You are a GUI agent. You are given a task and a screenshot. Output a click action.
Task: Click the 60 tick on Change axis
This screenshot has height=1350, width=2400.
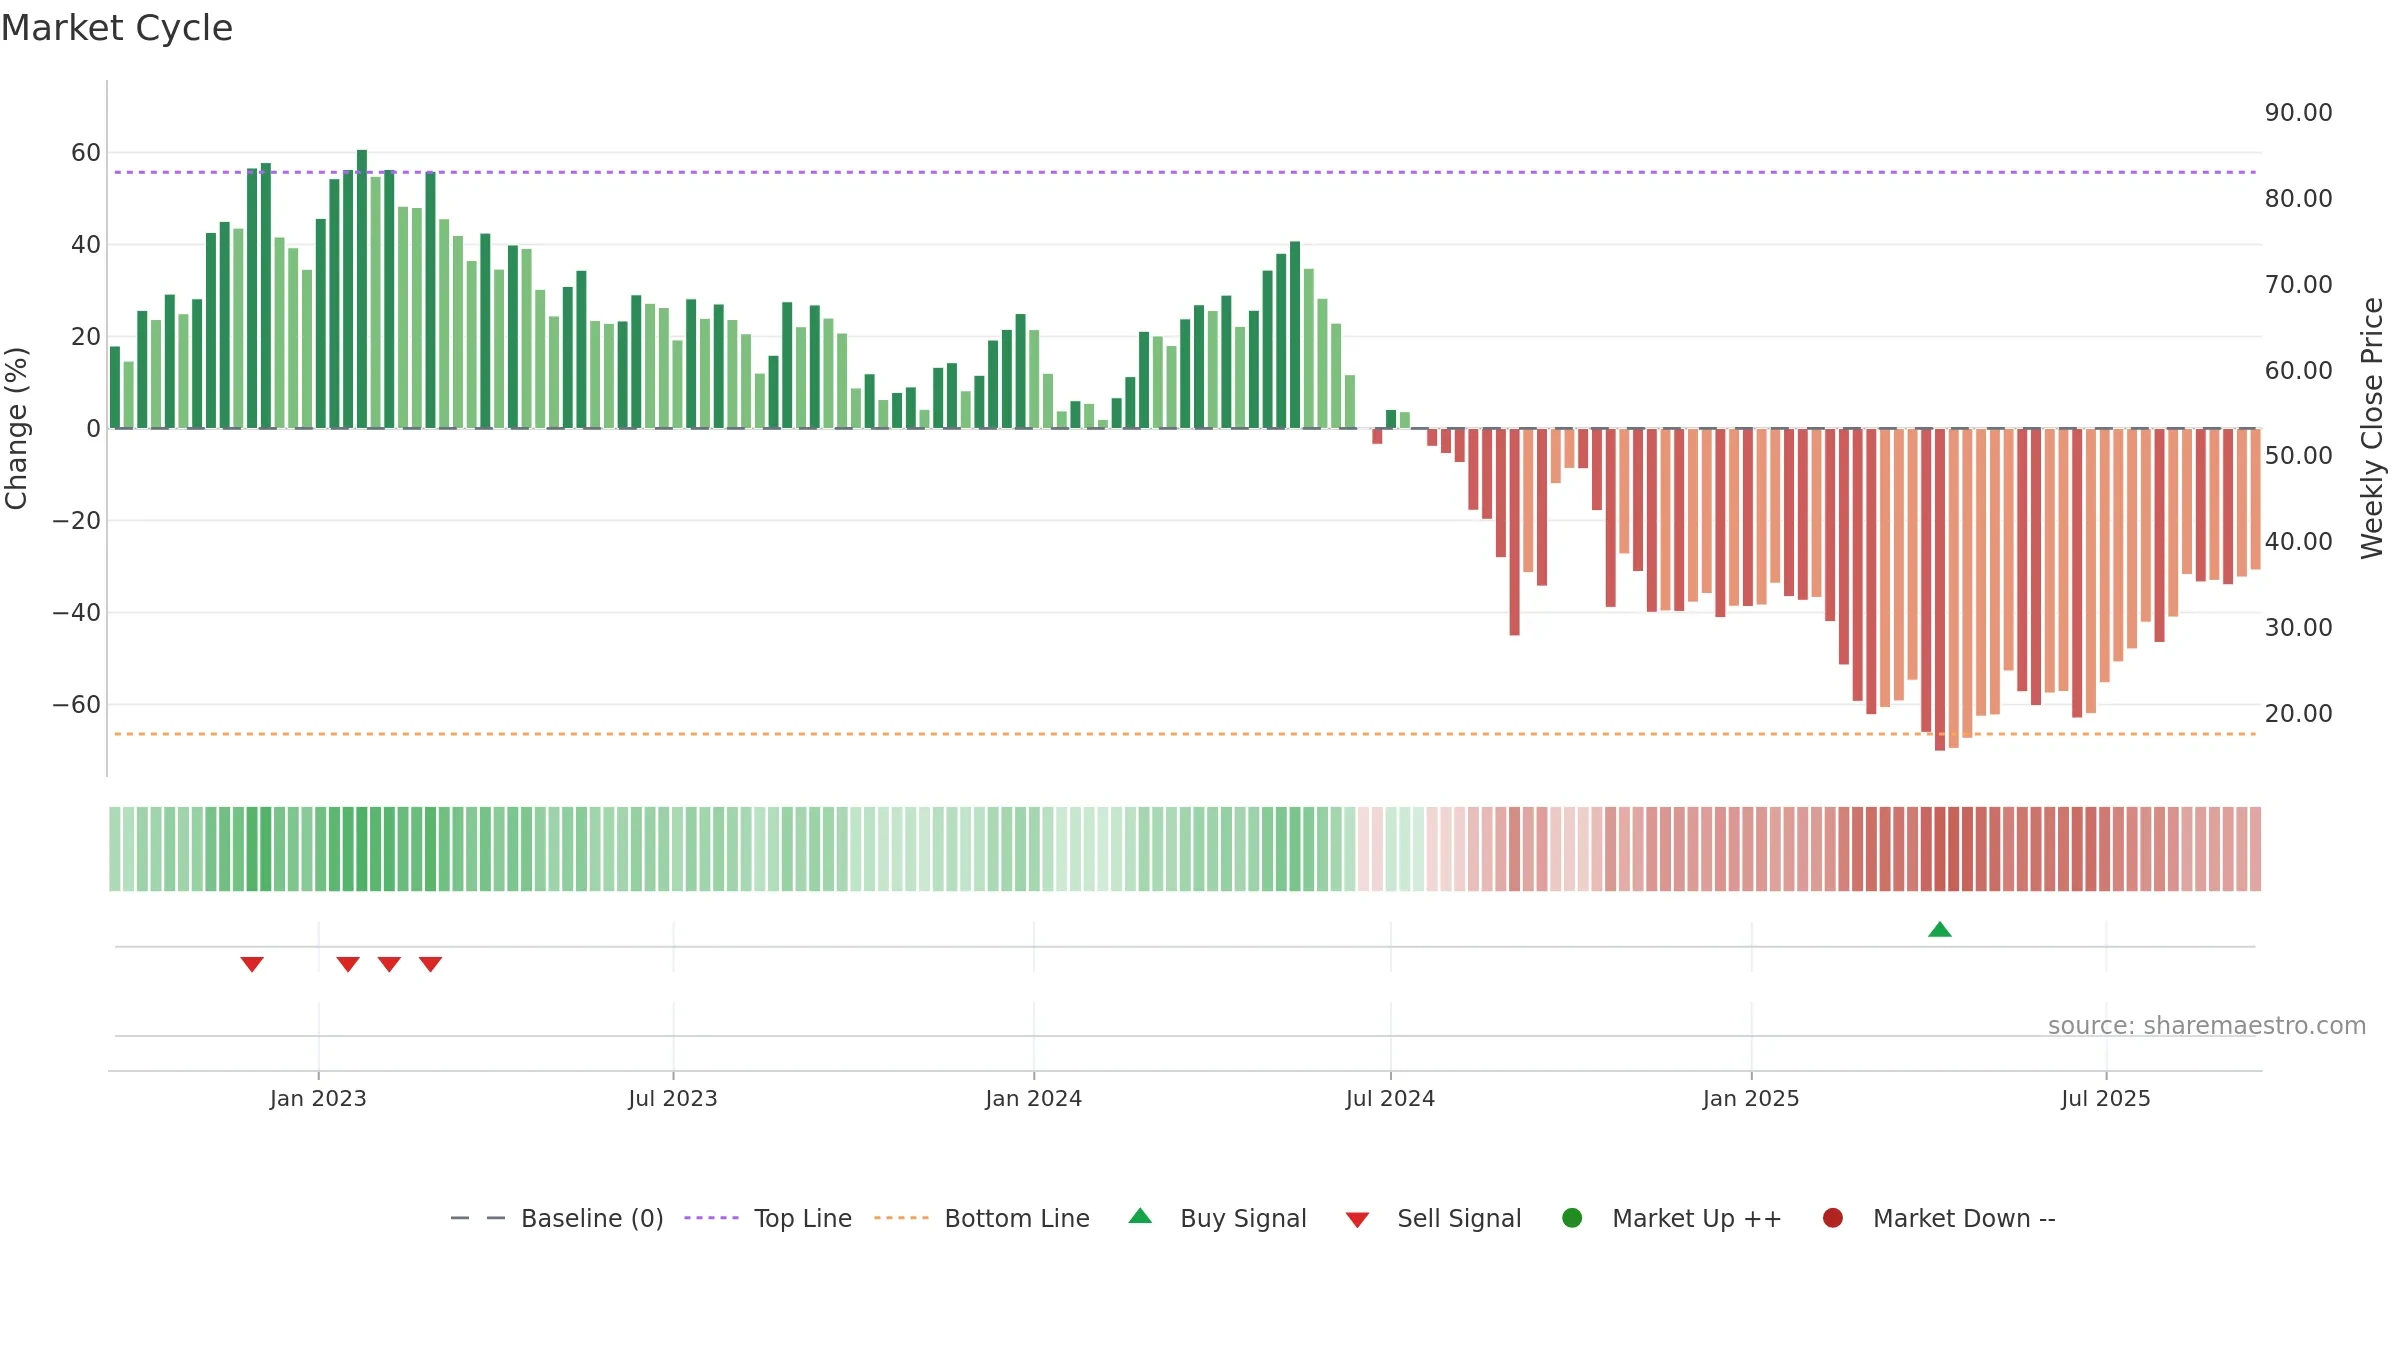[86, 153]
